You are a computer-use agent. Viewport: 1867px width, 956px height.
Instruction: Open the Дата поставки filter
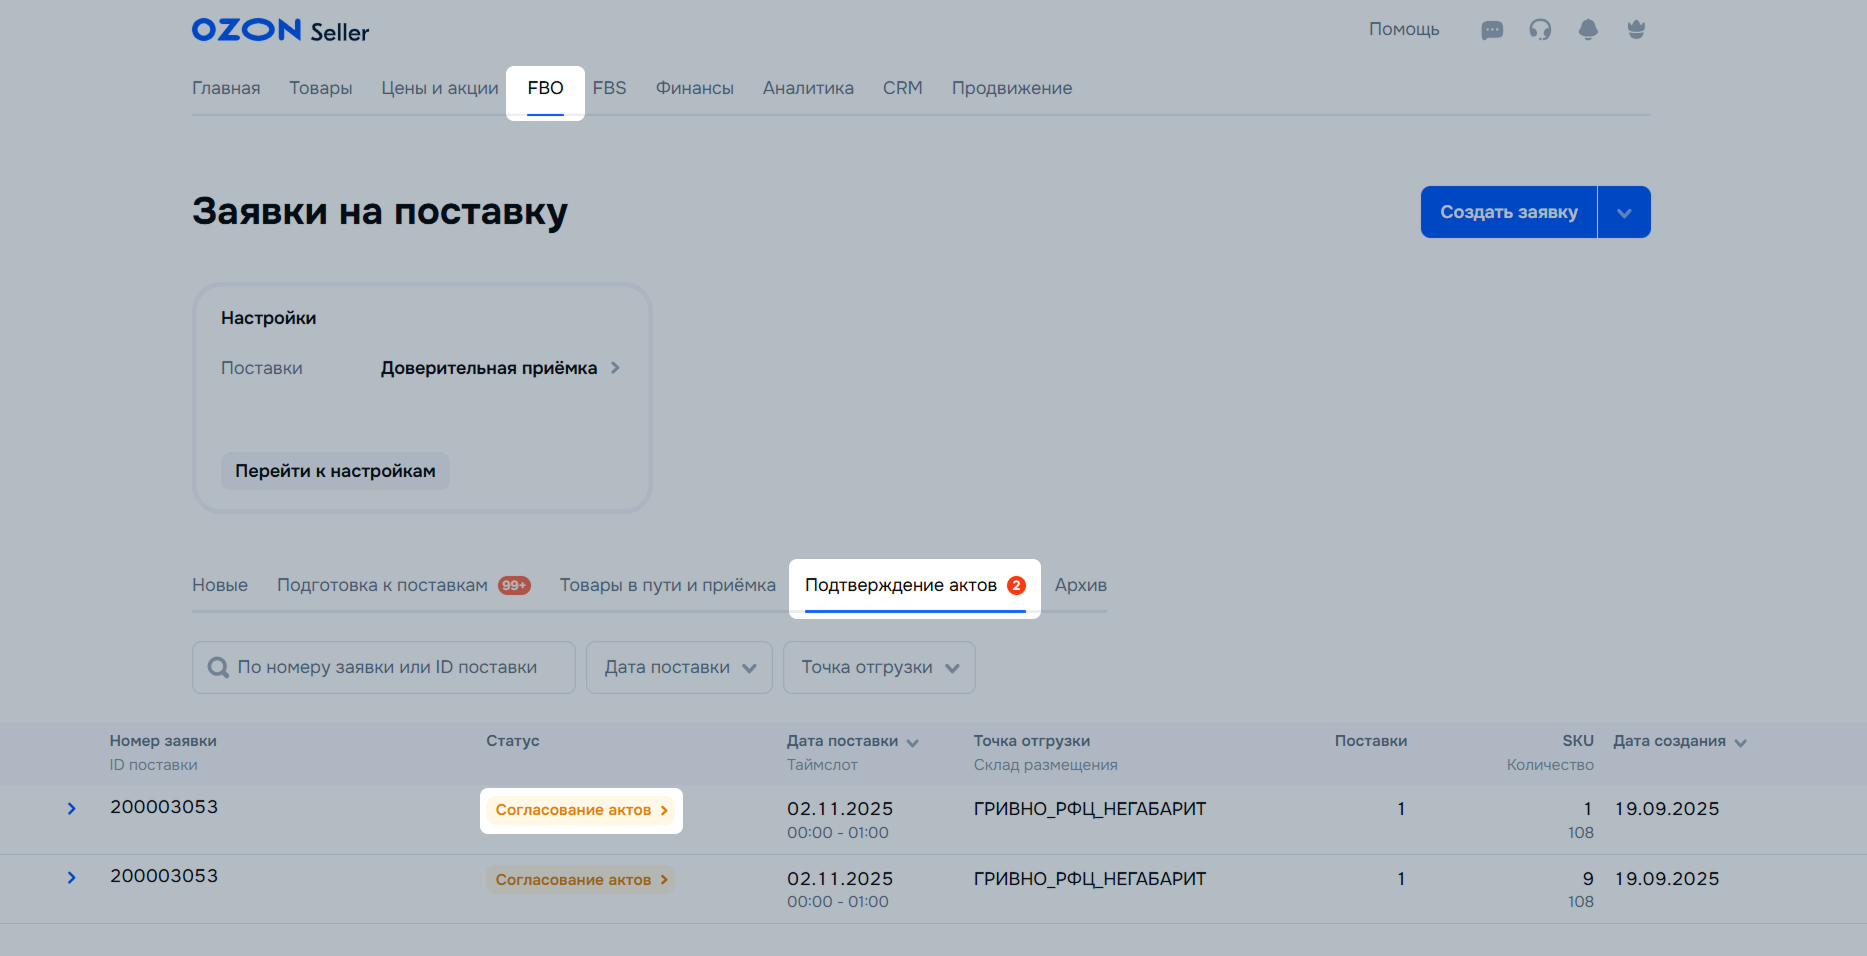679,668
